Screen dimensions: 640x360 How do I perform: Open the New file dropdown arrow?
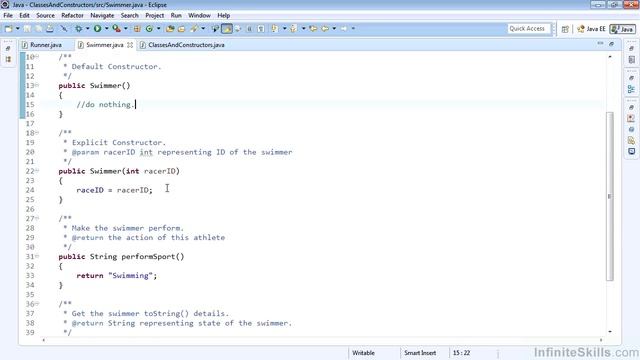click(18, 29)
